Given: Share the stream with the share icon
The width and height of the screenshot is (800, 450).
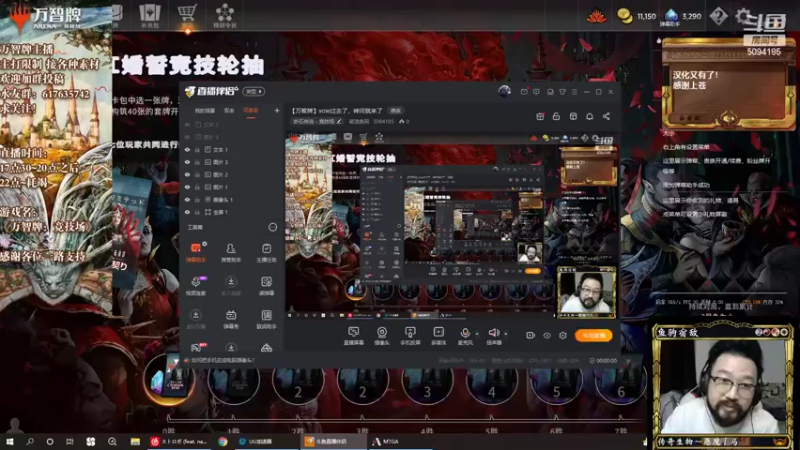Looking at the screenshot, I should coord(606,116).
